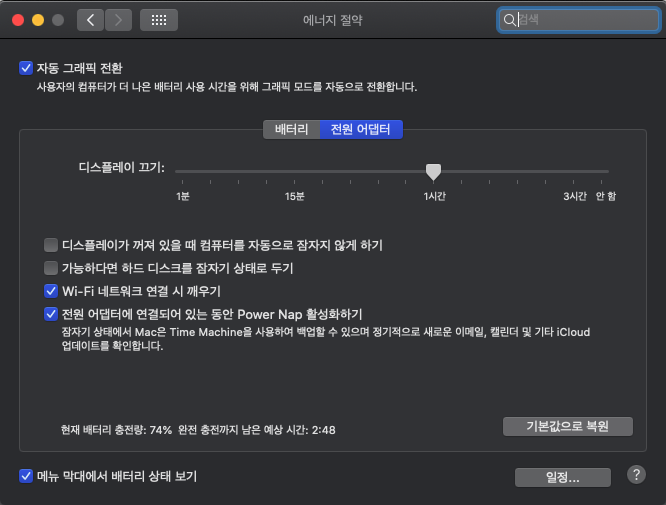Click the 3시간 tick on the slider
Viewport: 666px width, 505px height.
pyautogui.click(x=573, y=182)
